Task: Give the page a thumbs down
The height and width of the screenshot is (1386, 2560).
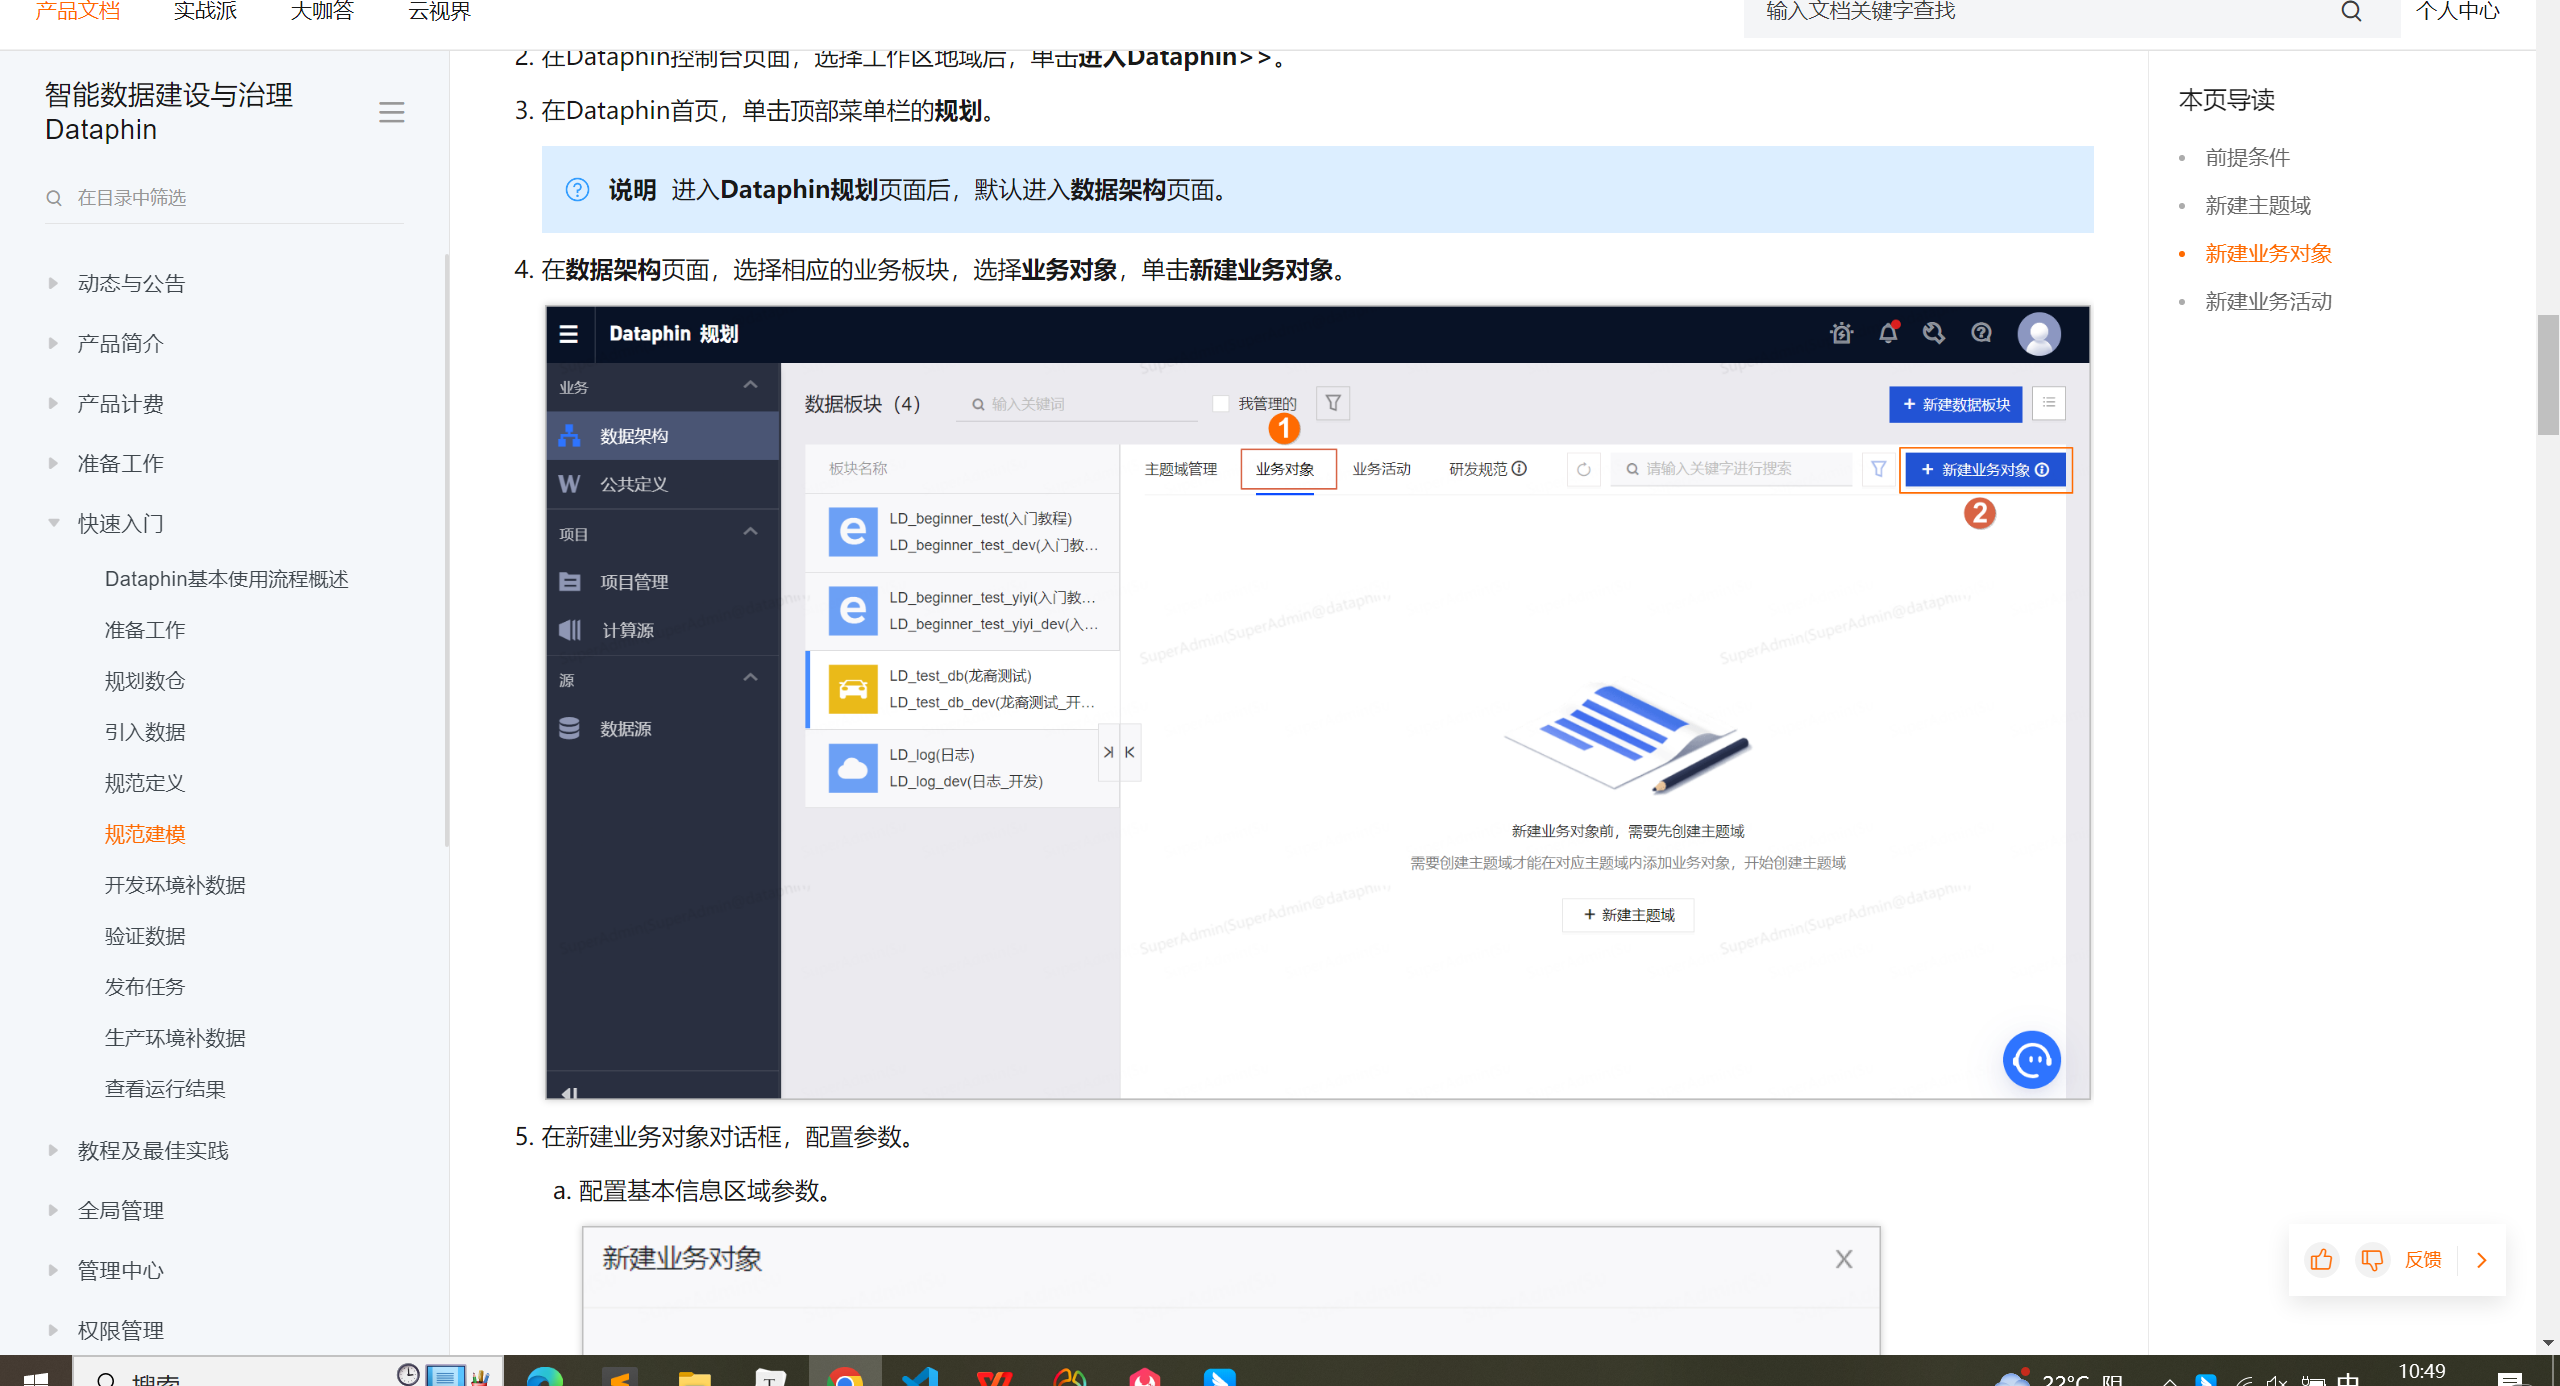Action: point(2371,1260)
